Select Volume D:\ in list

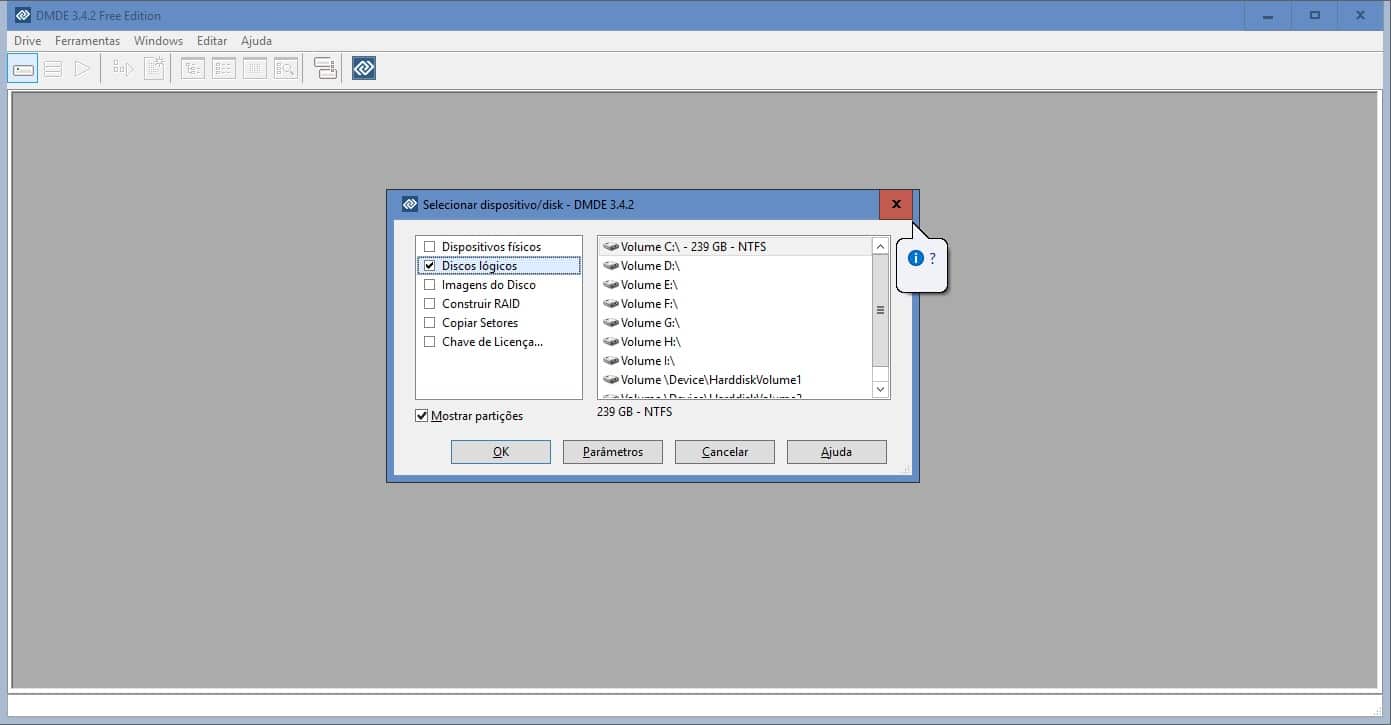pos(735,266)
